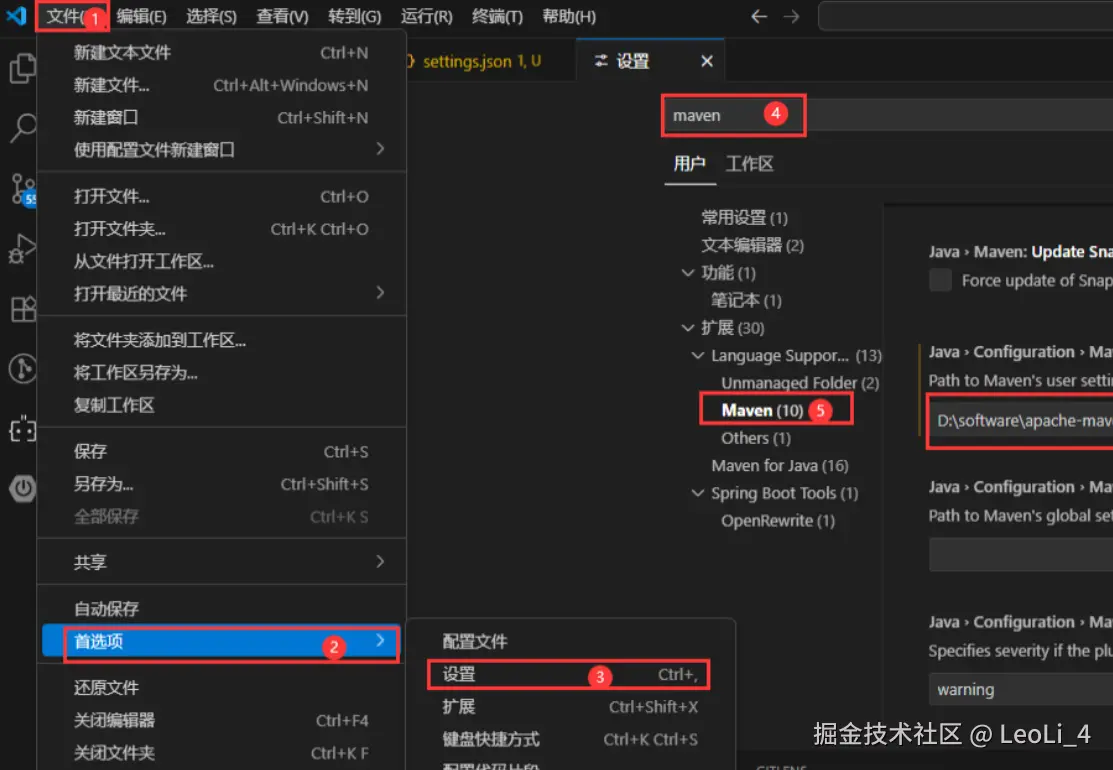This screenshot has width=1113, height=770.
Task: Open the 首选项 submenu
Action: [221, 642]
